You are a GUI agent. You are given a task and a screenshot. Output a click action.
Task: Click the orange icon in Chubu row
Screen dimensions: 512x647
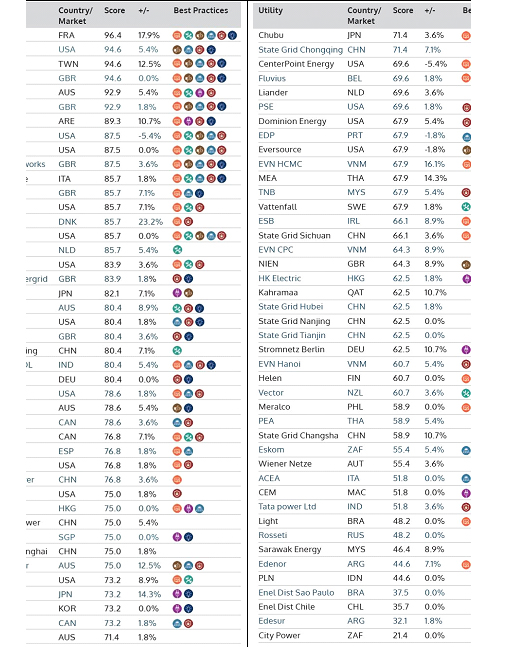(466, 36)
